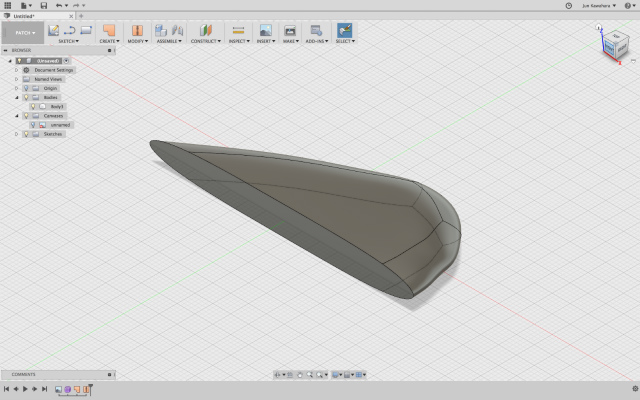The height and width of the screenshot is (400, 640).
Task: Select the Pan hand tool
Action: (300, 375)
